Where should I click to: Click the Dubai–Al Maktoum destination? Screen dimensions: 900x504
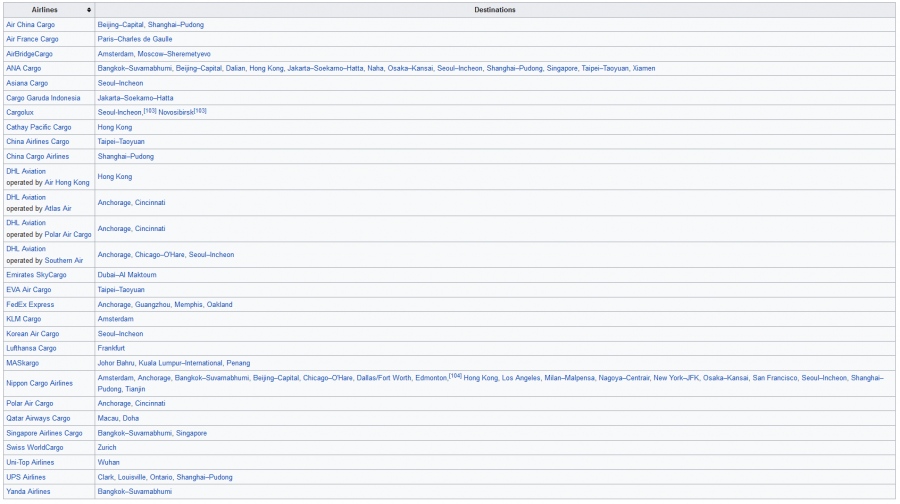click(x=127, y=275)
